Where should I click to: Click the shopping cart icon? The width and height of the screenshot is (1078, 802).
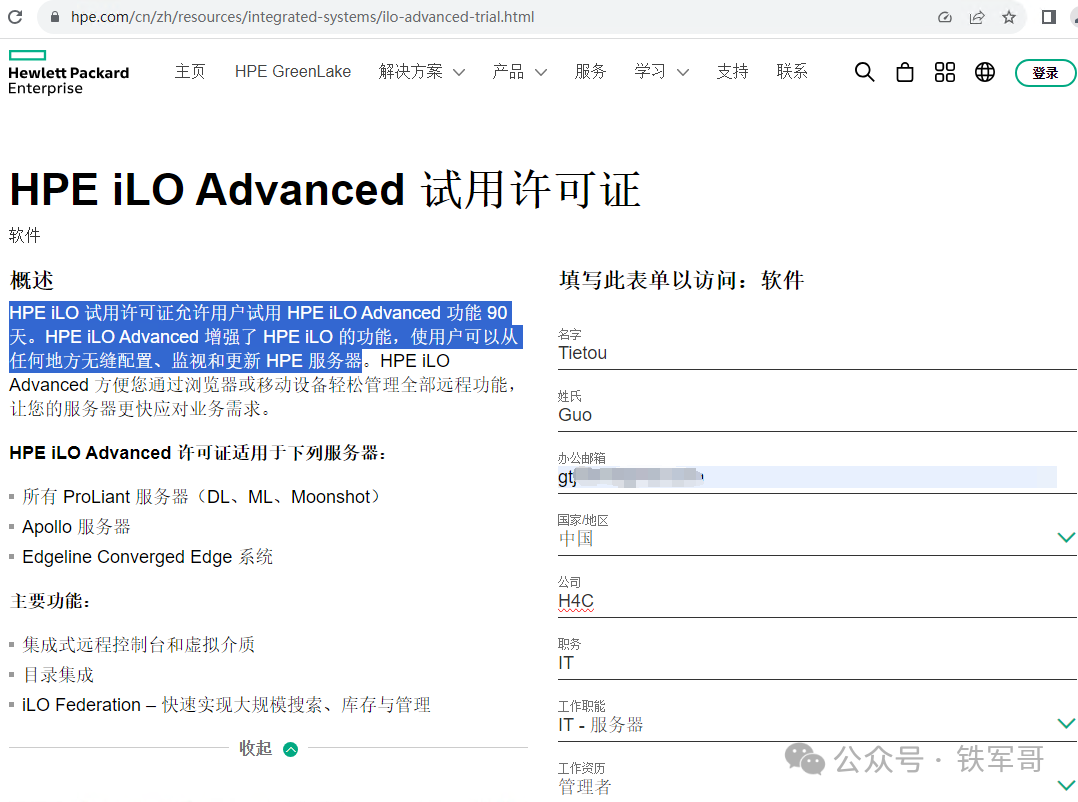point(904,71)
